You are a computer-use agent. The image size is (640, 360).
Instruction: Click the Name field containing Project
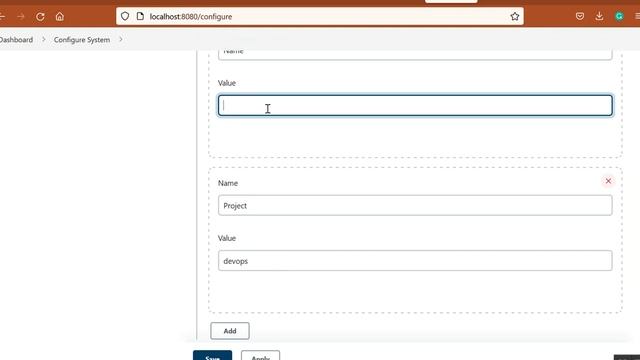(x=415, y=205)
